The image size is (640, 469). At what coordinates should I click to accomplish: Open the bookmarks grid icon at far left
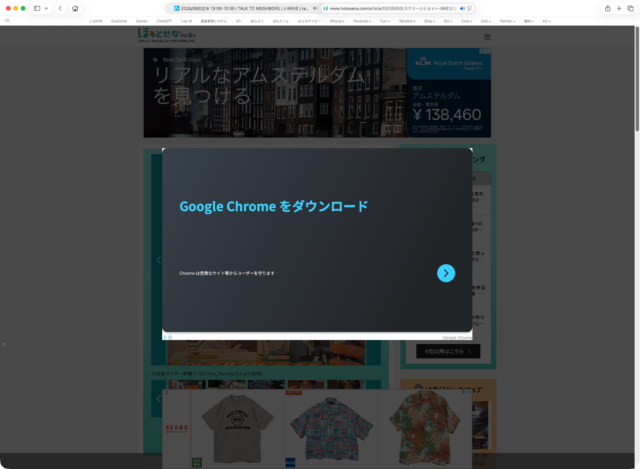coord(7,20)
